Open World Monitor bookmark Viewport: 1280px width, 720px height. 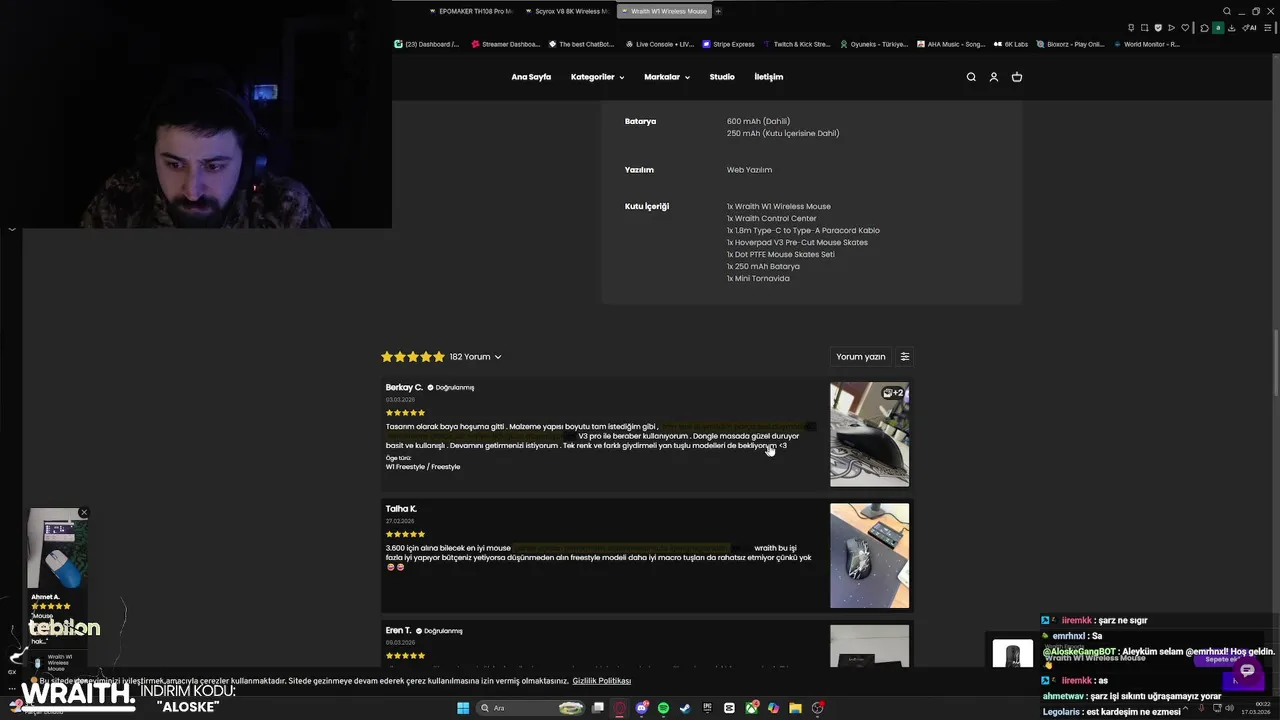coord(1146,44)
